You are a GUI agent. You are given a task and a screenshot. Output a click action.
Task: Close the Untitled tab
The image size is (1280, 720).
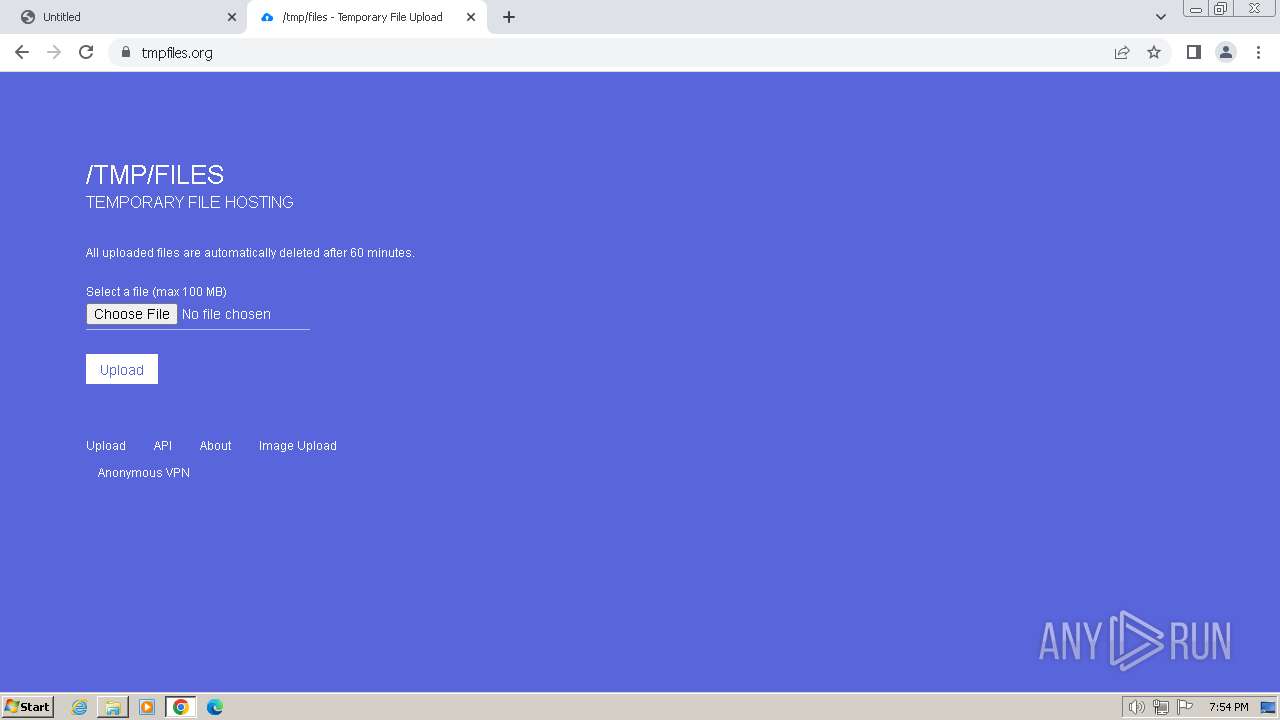coord(232,17)
